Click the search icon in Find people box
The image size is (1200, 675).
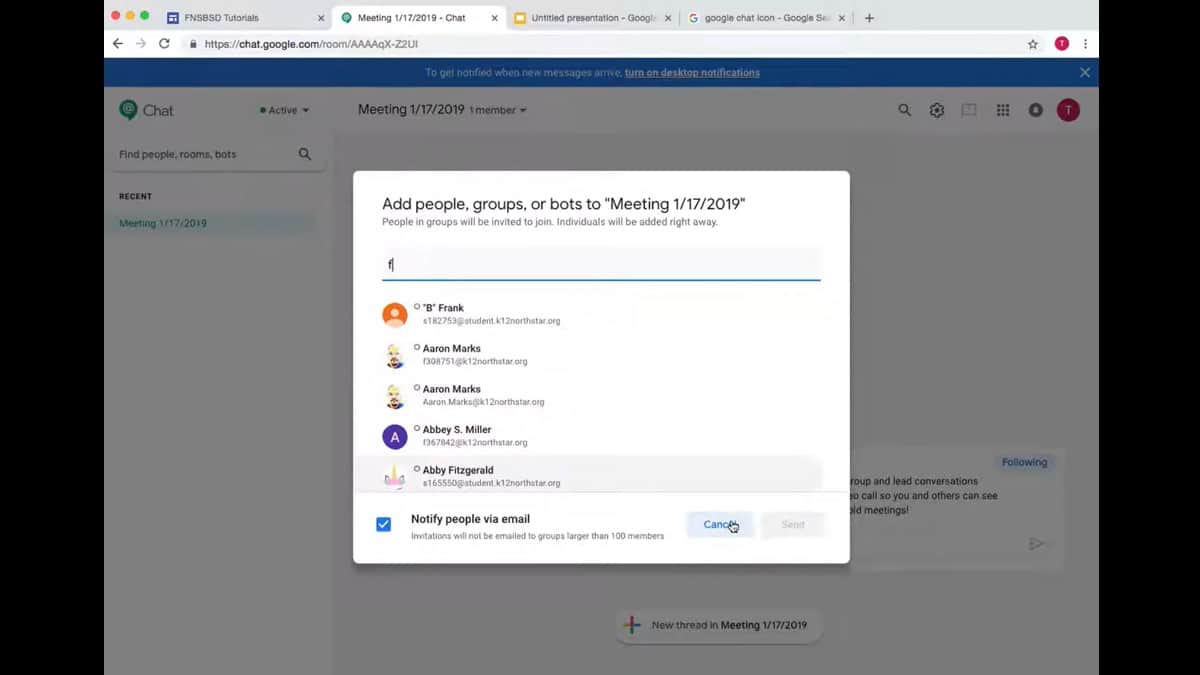(x=305, y=154)
